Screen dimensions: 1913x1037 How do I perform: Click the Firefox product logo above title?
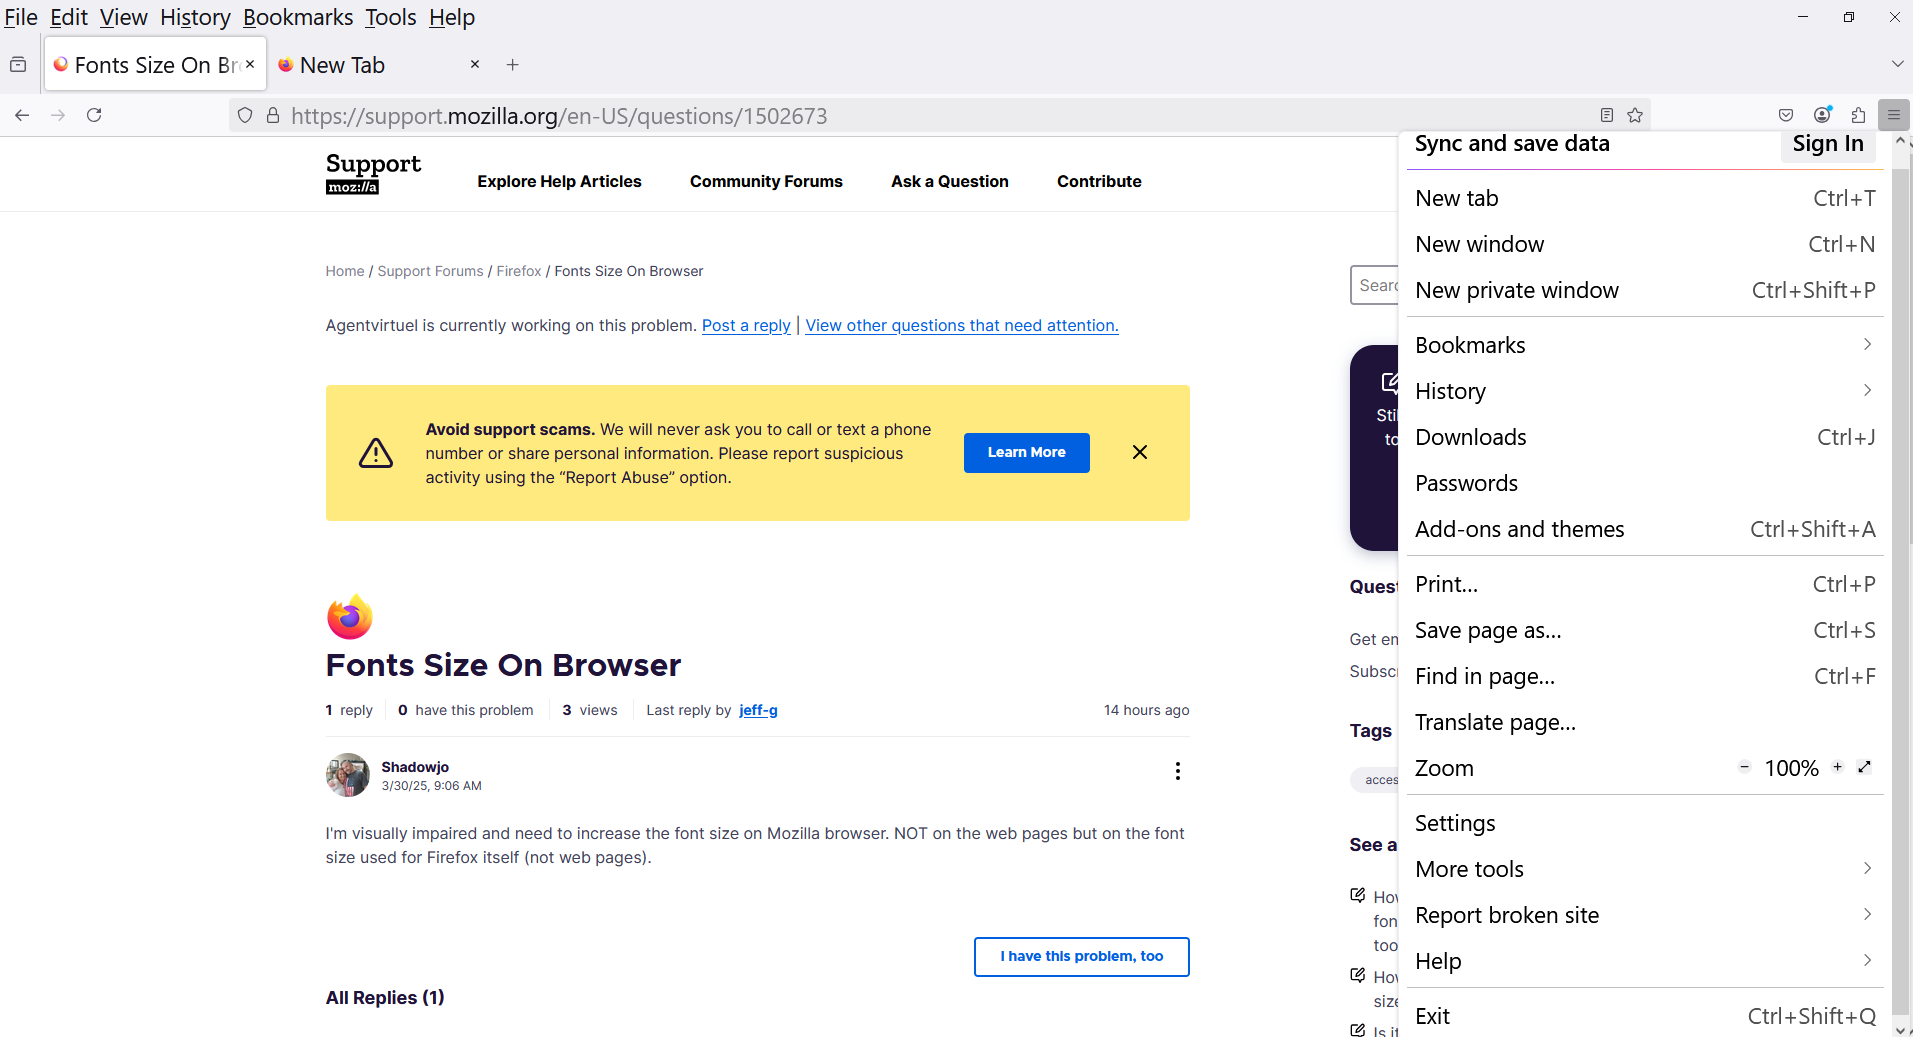(350, 617)
